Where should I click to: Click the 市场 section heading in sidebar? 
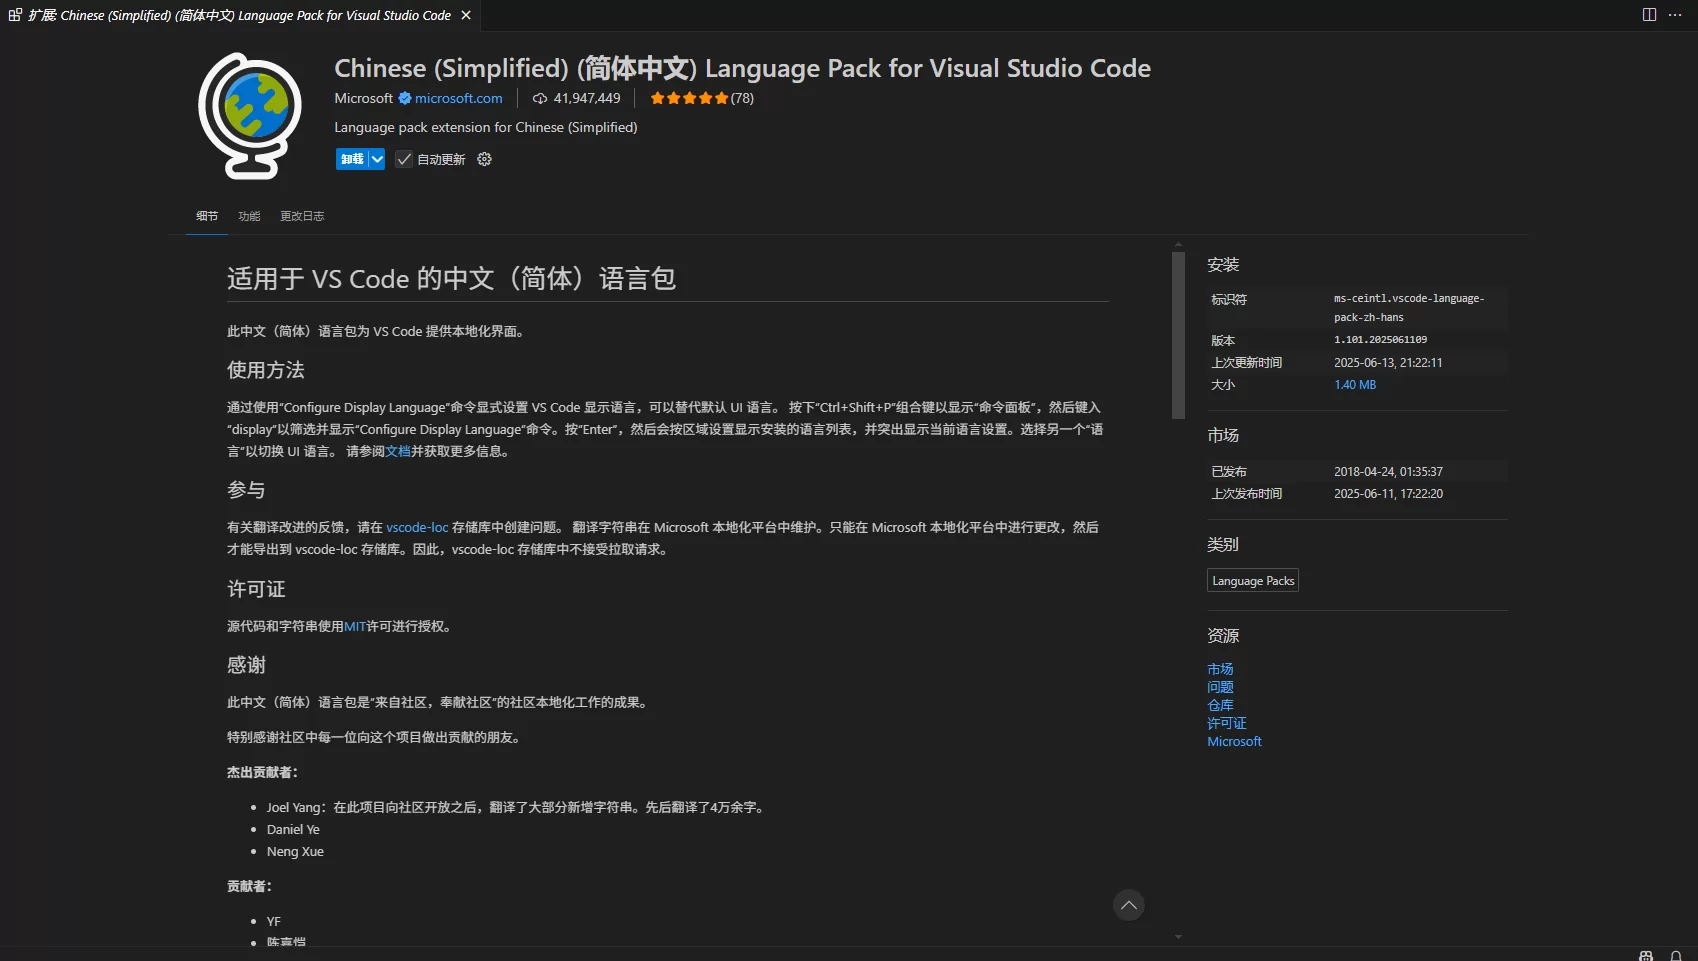coord(1223,436)
